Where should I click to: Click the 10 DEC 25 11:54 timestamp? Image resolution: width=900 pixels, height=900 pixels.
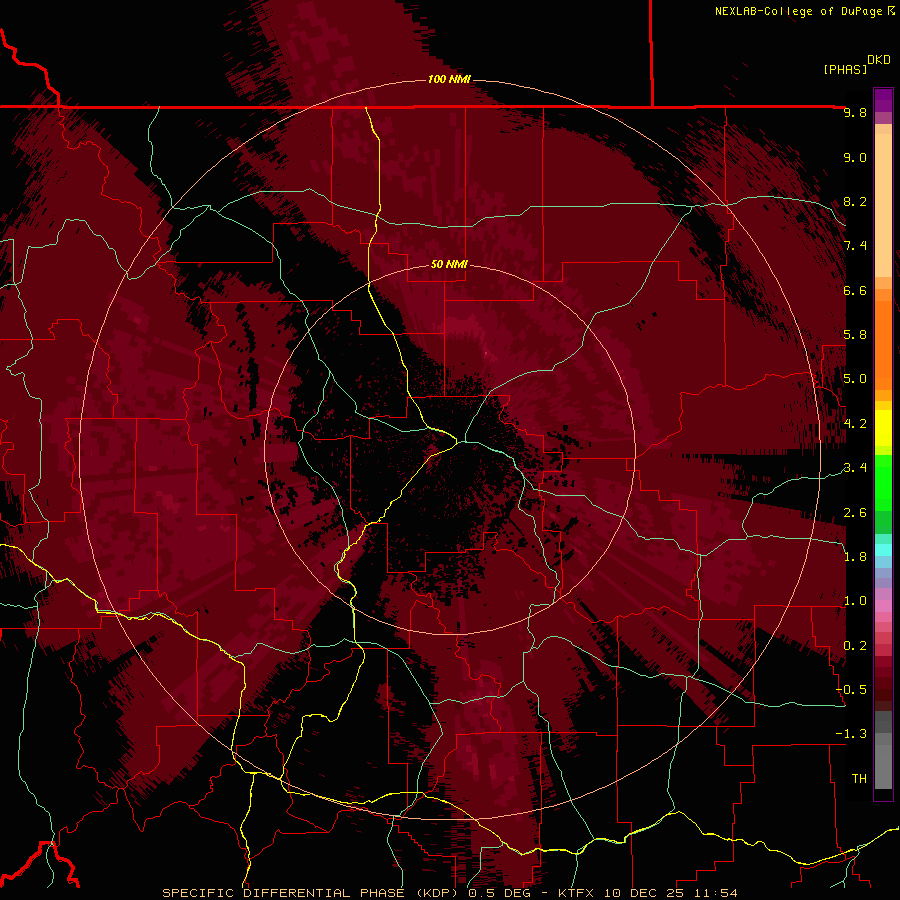point(669,893)
